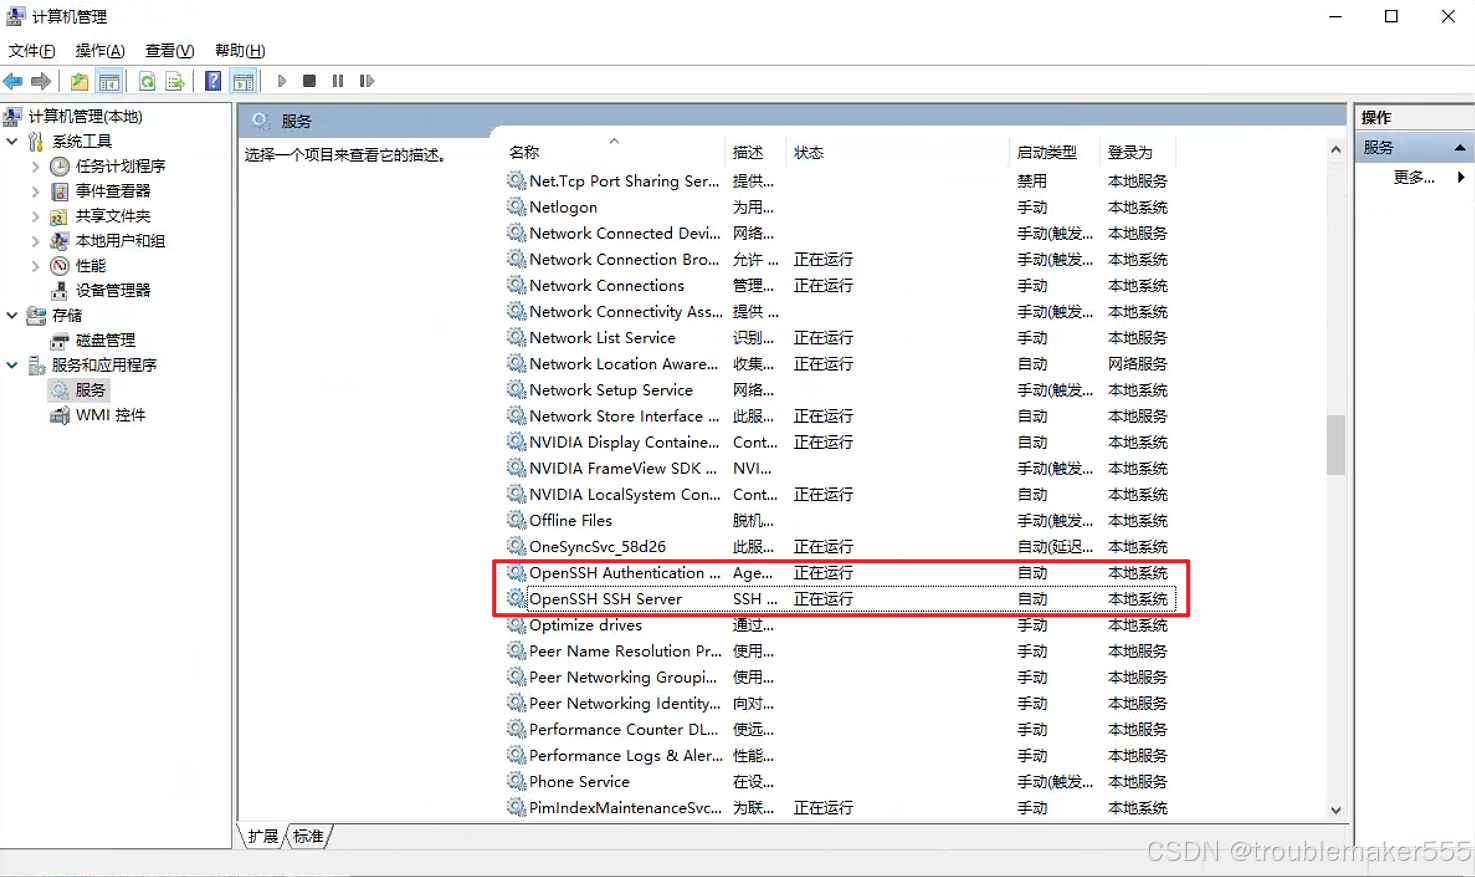Collapse the 系统工具 tree node
The width and height of the screenshot is (1475, 877).
[x=12, y=141]
